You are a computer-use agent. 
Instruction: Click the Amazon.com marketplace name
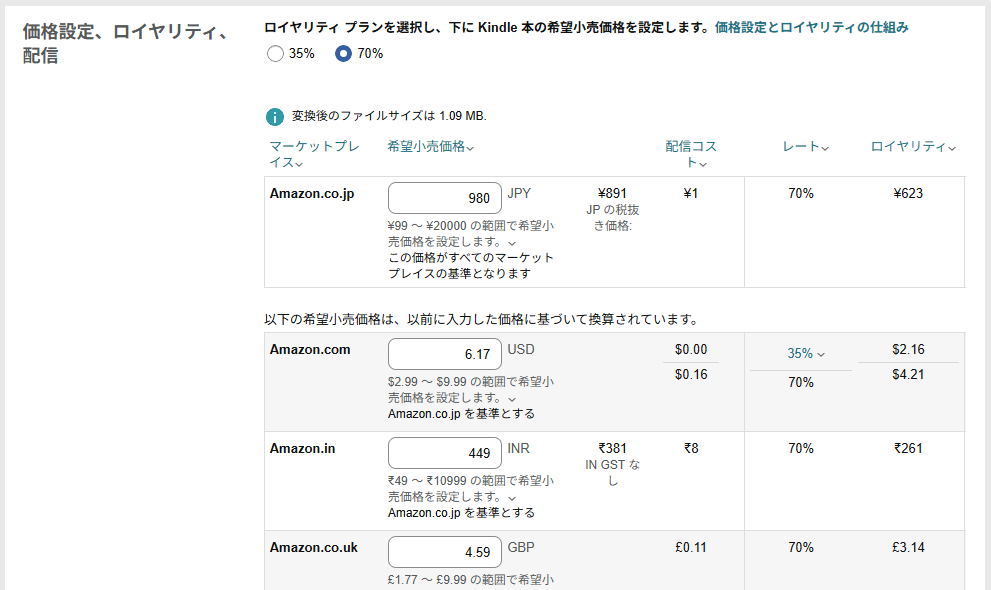(x=310, y=350)
